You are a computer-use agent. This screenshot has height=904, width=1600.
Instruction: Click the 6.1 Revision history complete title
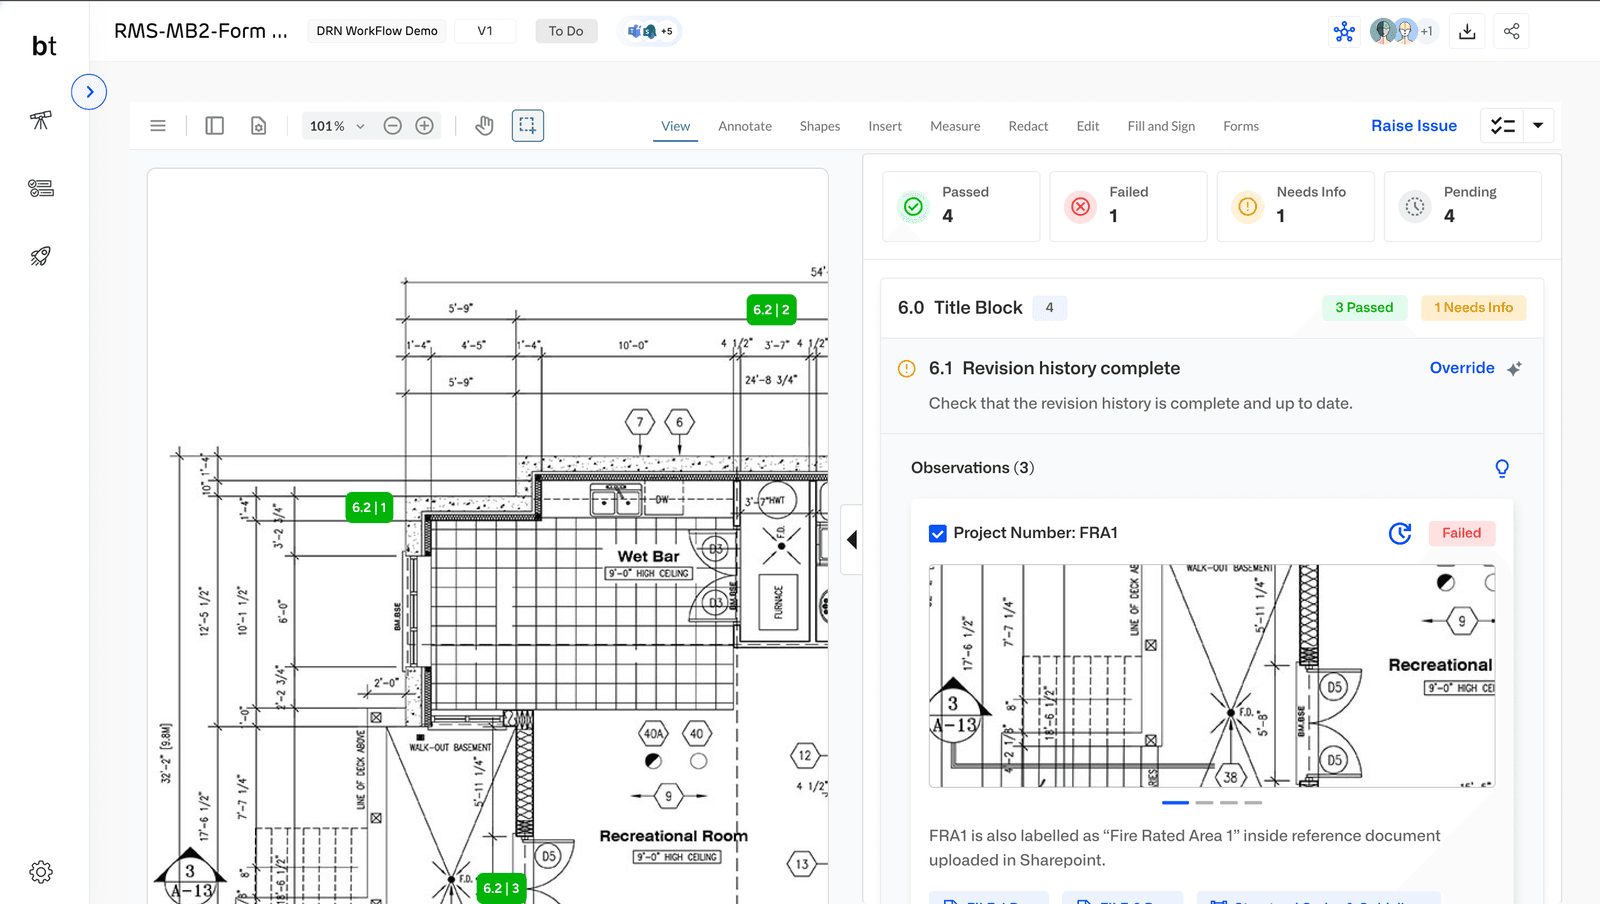tap(1054, 368)
